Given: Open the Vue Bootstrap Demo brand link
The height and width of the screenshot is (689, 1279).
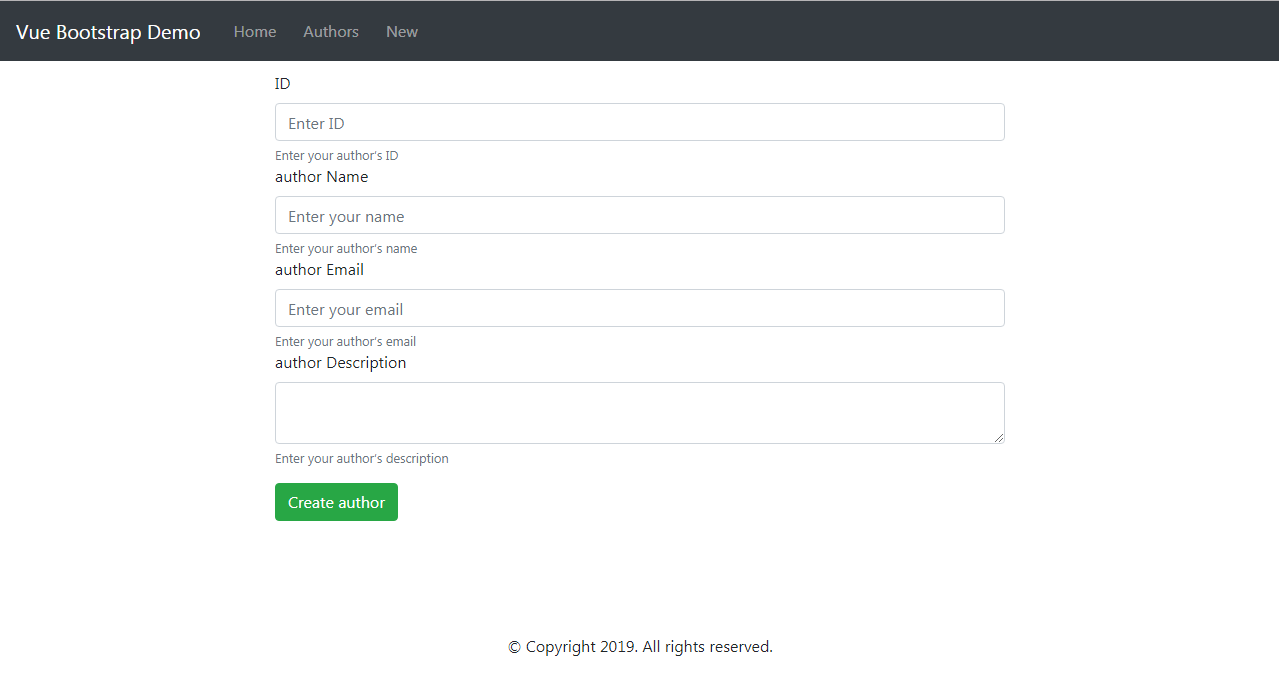Looking at the screenshot, I should pos(108,32).
